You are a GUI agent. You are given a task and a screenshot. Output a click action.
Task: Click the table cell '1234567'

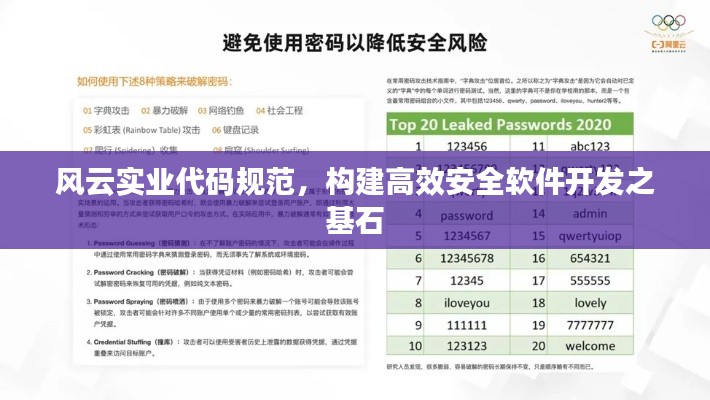467,236
